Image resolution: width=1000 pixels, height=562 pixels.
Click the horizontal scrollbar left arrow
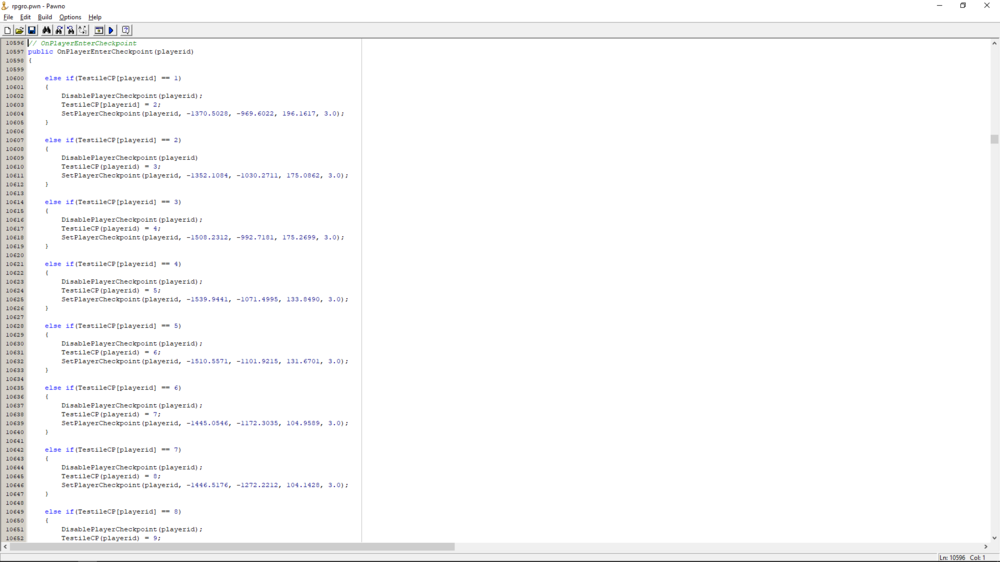tap(5, 547)
